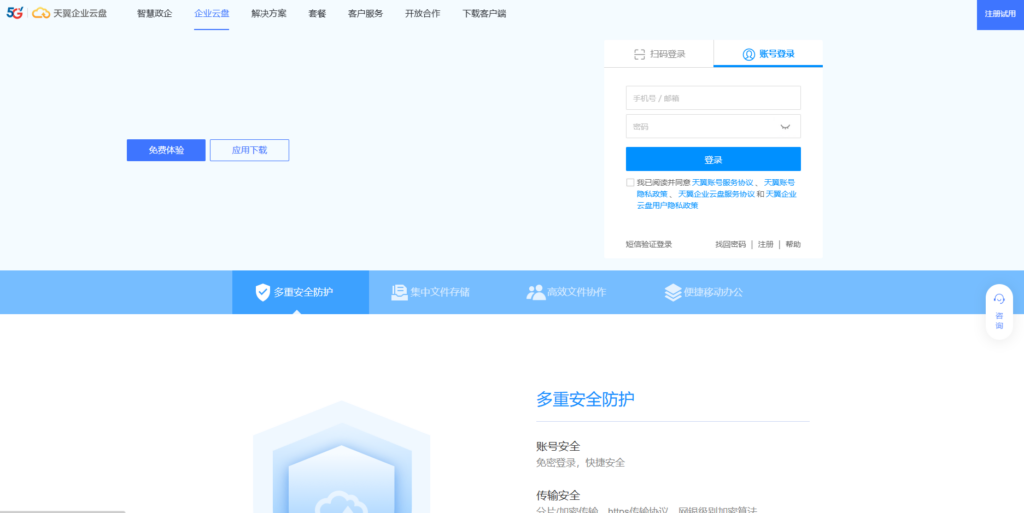Check the 我已阅读并同意 agreement checkbox
Screen dimensions: 1024x513
point(630,183)
